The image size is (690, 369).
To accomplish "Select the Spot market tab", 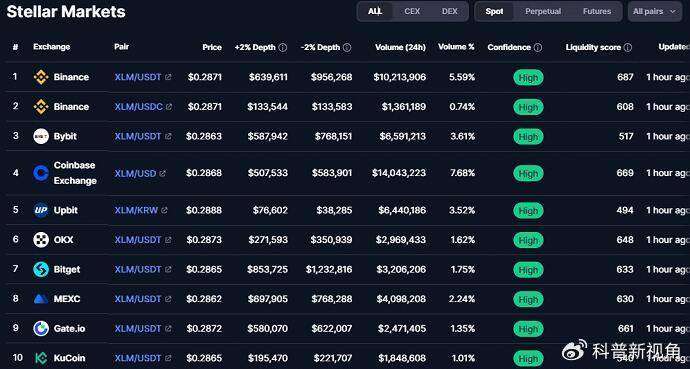I will tap(494, 11).
